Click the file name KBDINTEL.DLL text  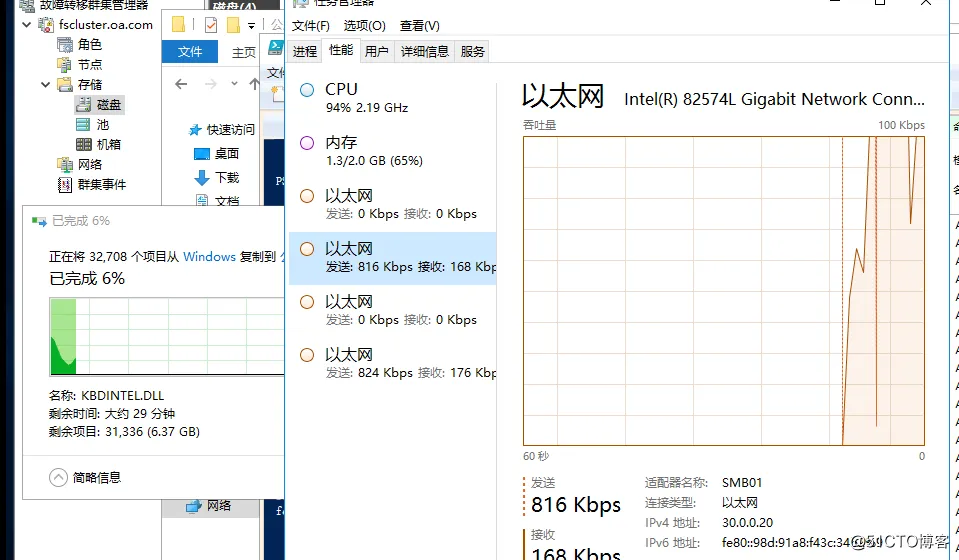click(x=122, y=396)
